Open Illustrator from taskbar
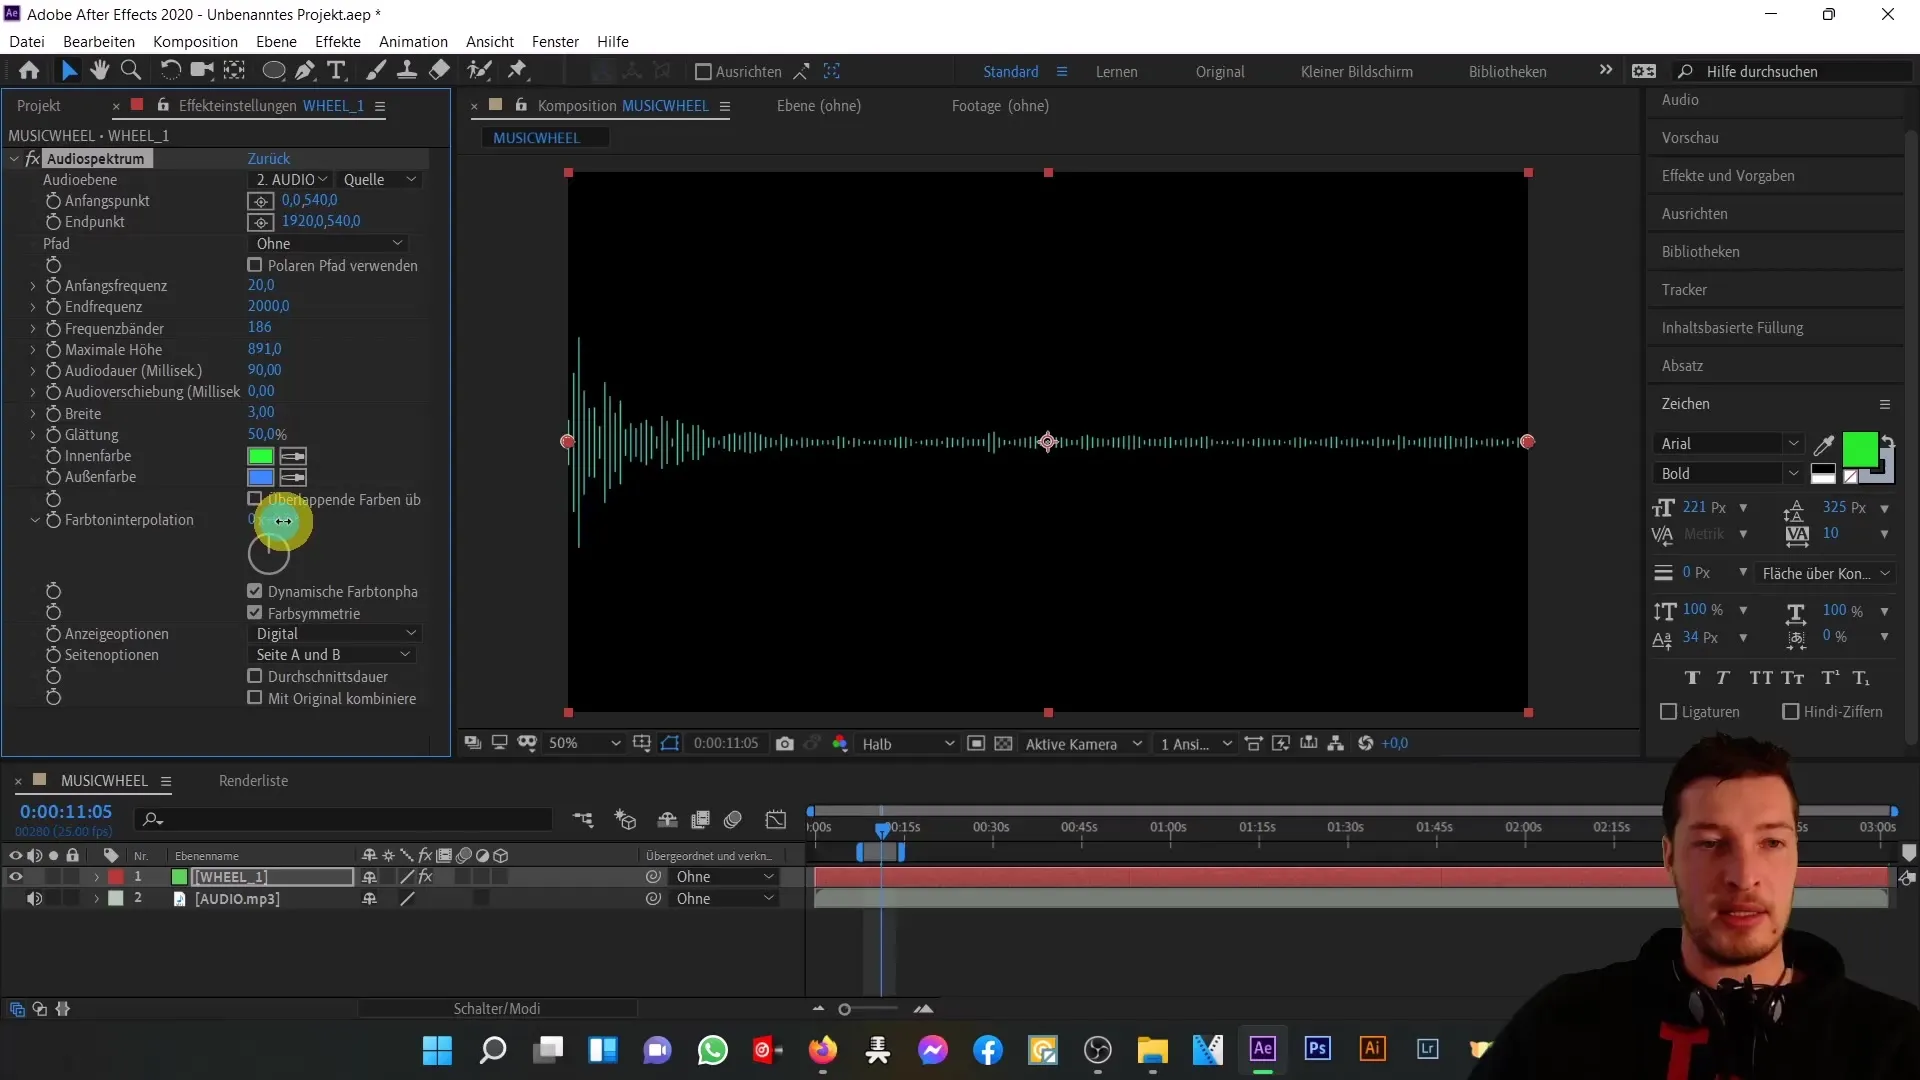 point(1372,1049)
